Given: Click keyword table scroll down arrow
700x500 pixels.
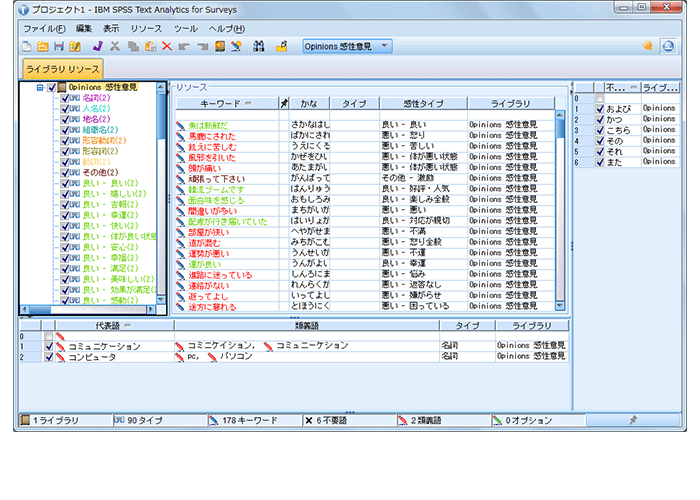Looking at the screenshot, I should [x=560, y=306].
